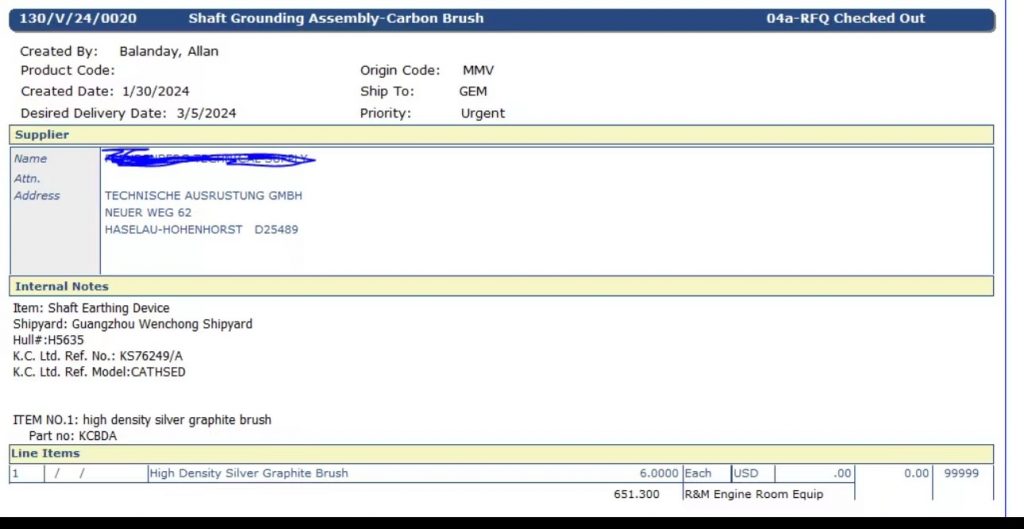Viewport: 1024px width, 529px height.
Task: Click the RFQ number 130/V/24/0020
Action: tap(78, 19)
